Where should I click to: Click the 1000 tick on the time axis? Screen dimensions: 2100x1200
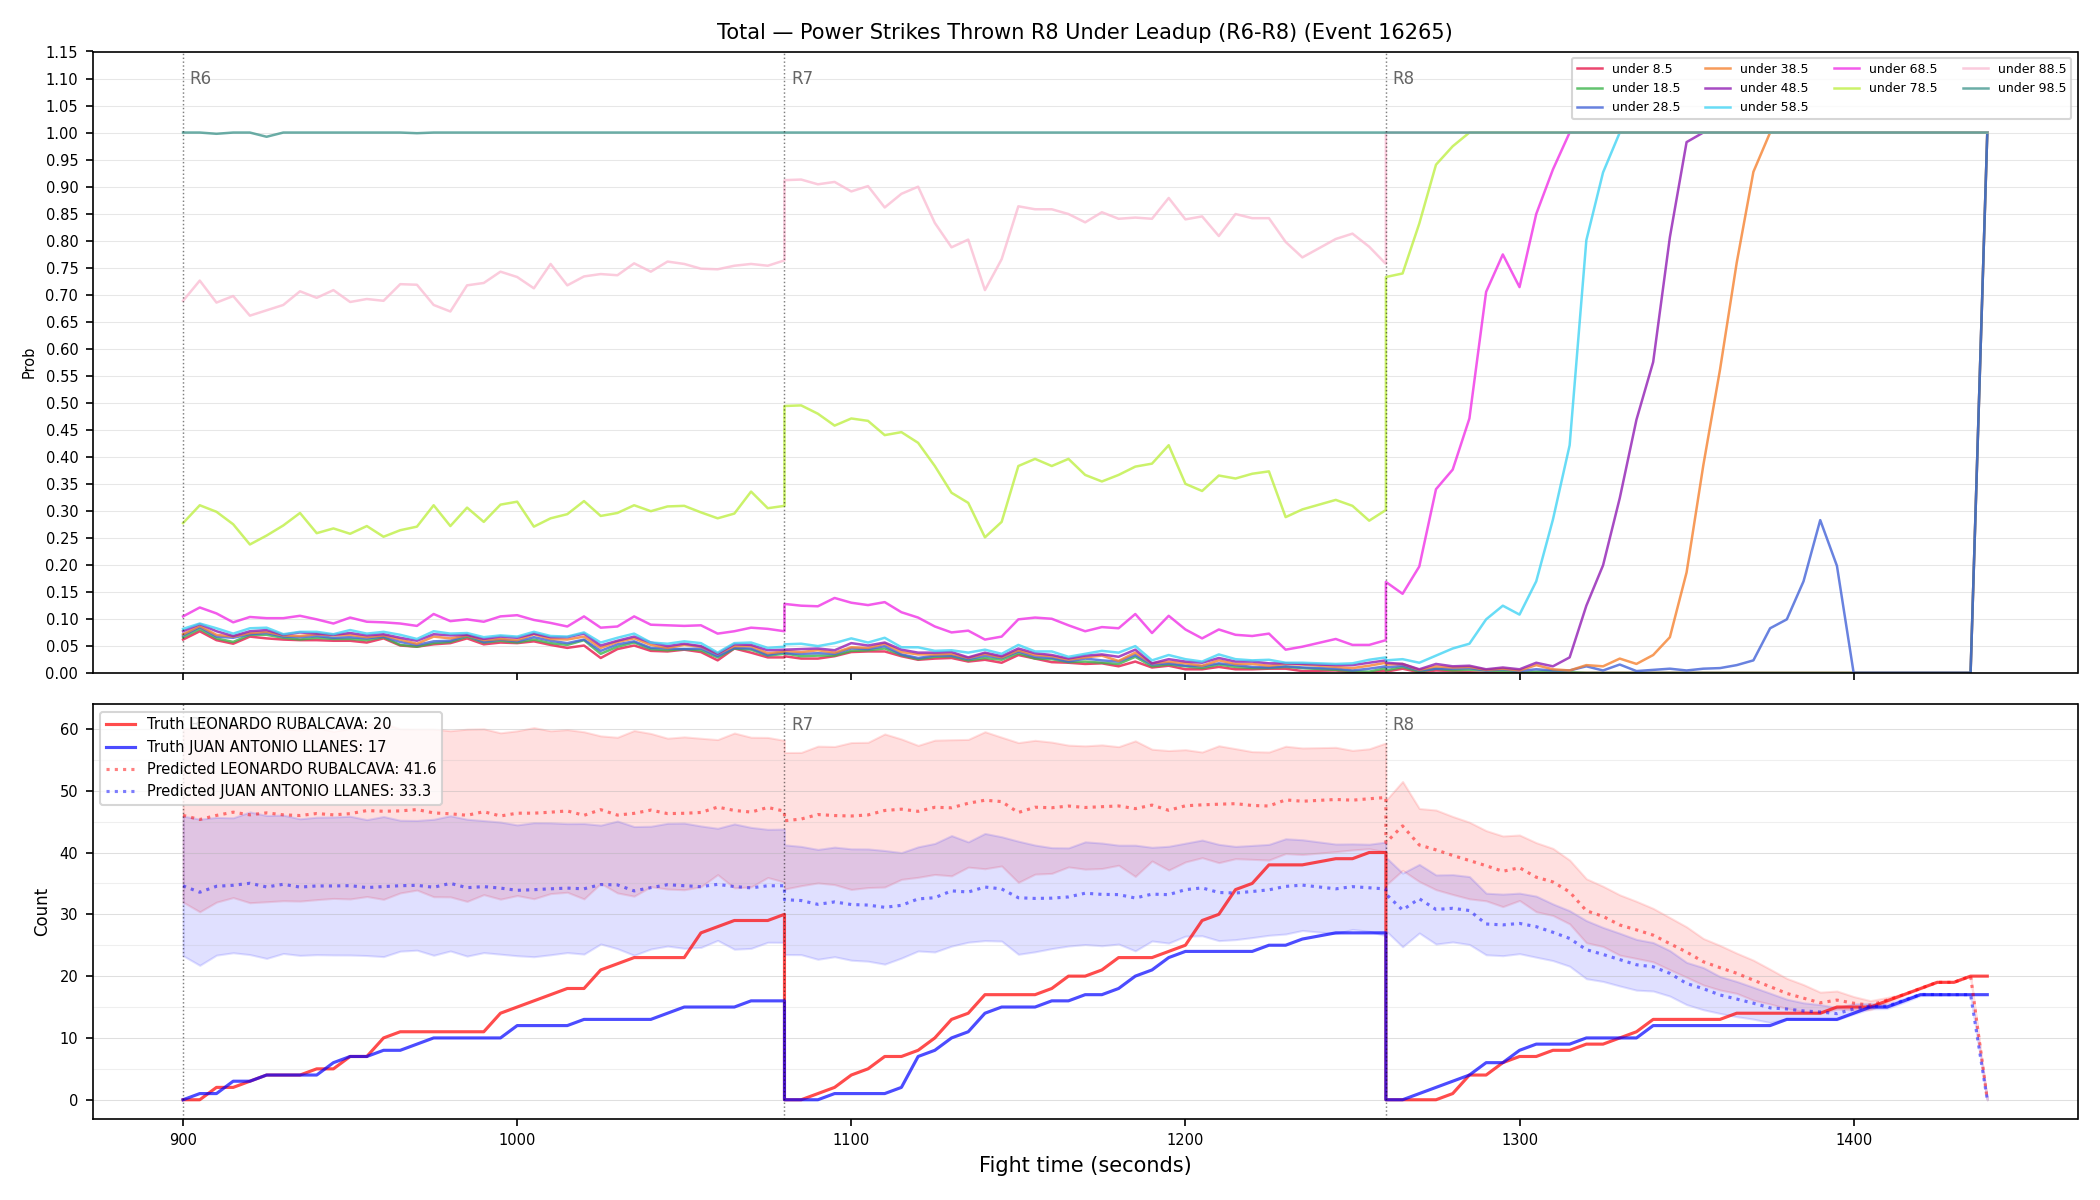(x=517, y=1138)
